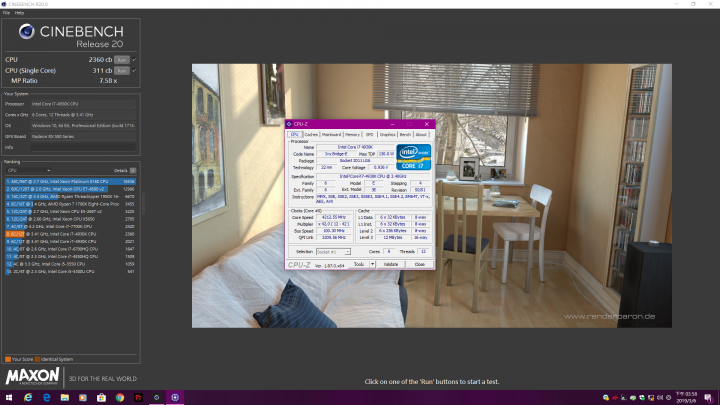Toggle the checkmark beside the CPU test
Screen dimensions: 720x405
134,60
